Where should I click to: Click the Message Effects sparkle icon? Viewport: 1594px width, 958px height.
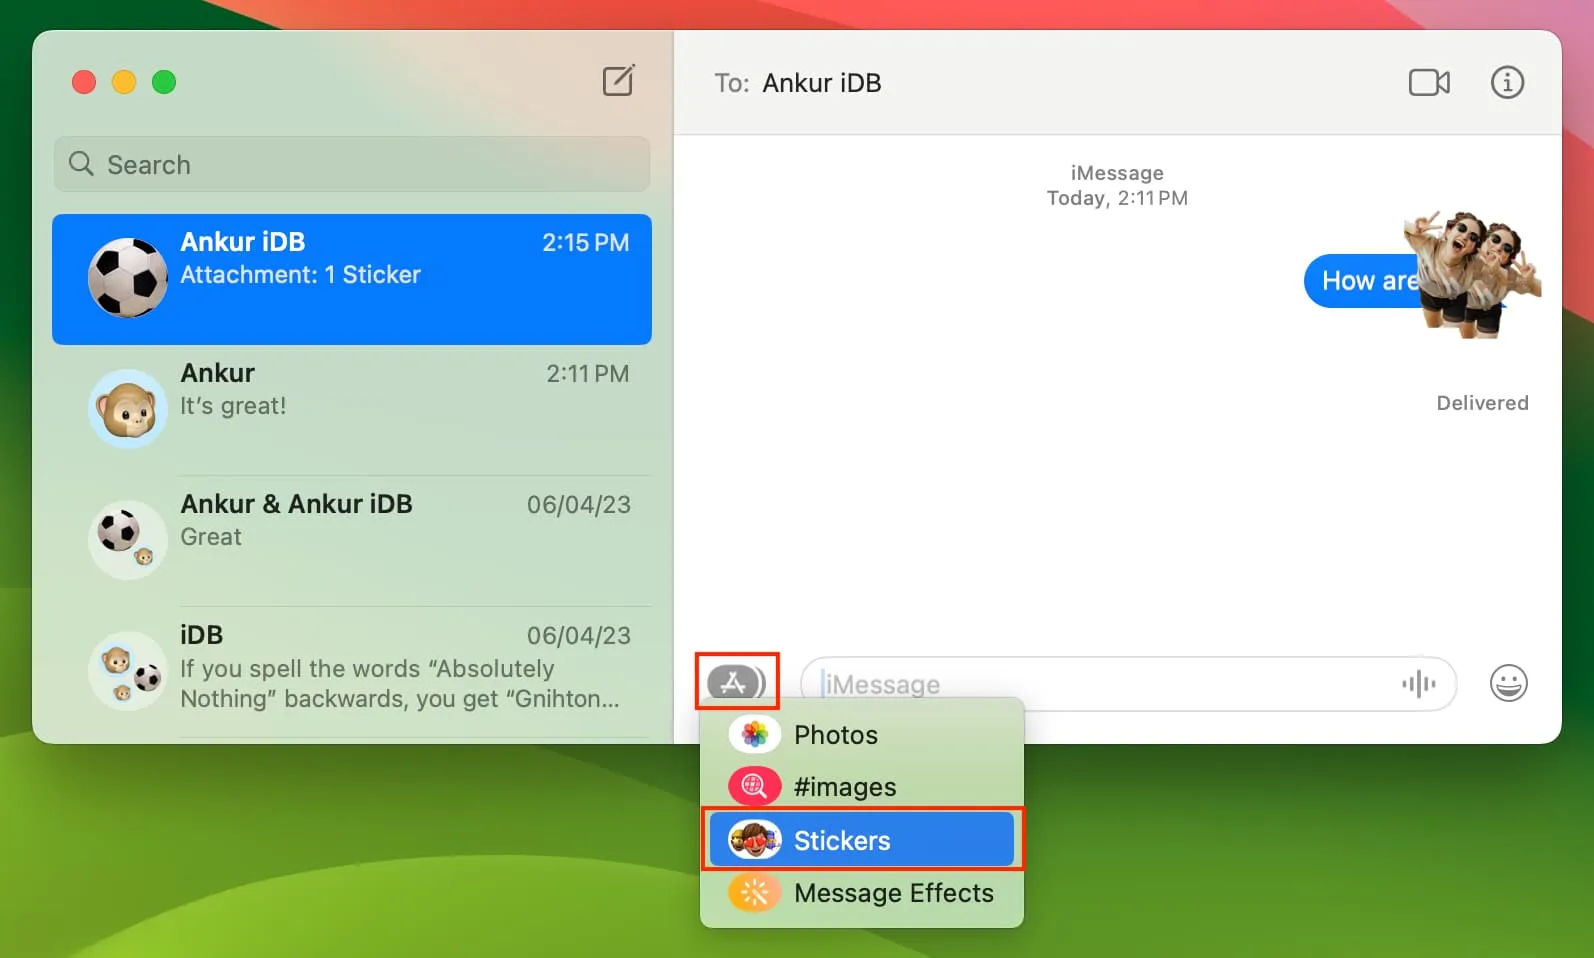754,892
